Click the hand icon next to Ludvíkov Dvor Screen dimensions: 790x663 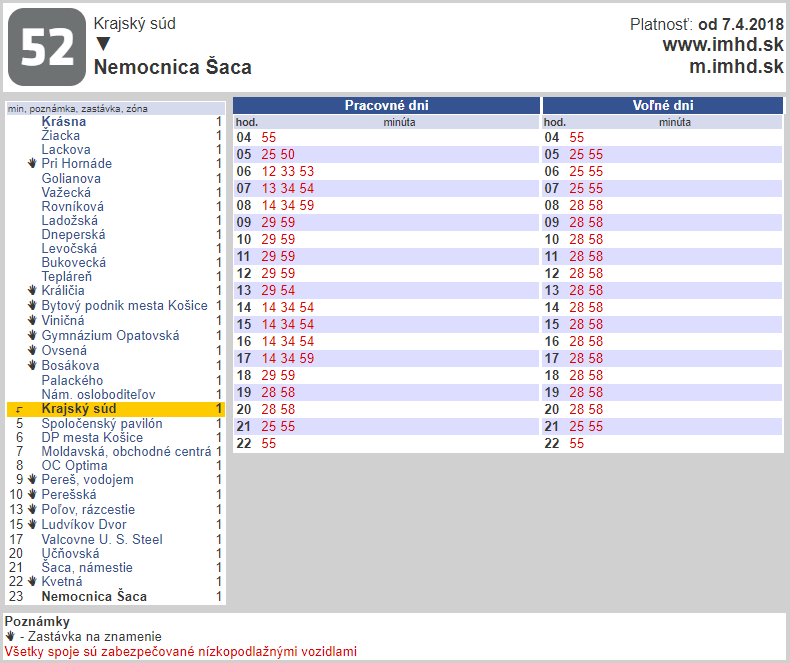pos(32,524)
